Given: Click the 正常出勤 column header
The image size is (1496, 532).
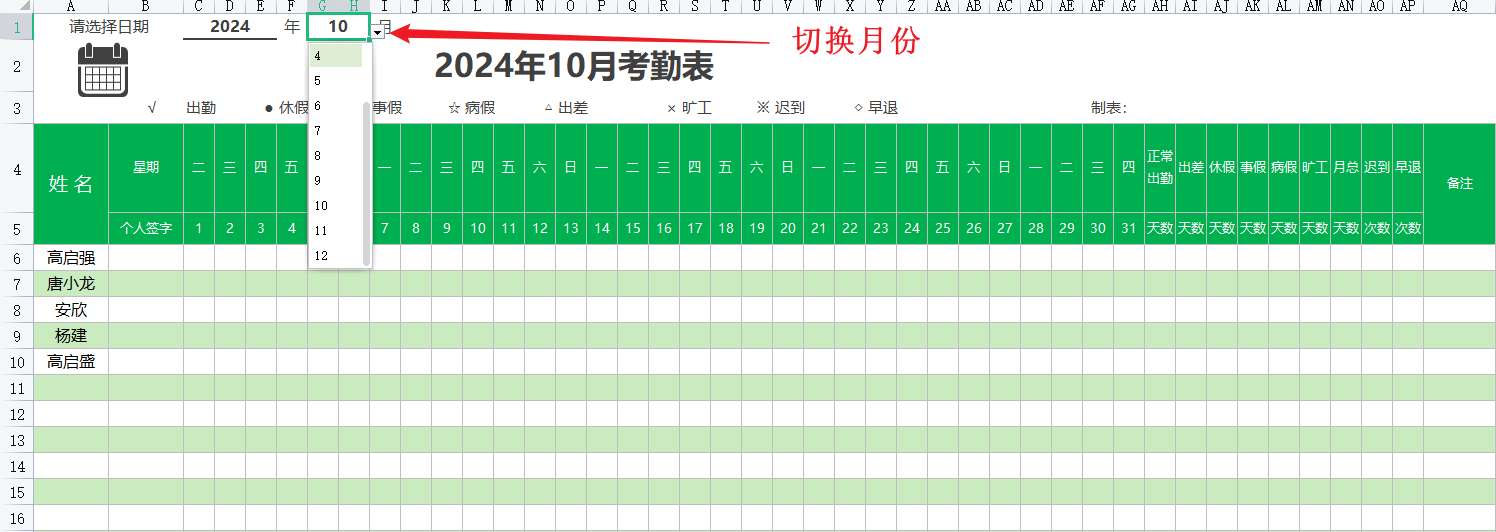Looking at the screenshot, I should pyautogui.click(x=1159, y=168).
